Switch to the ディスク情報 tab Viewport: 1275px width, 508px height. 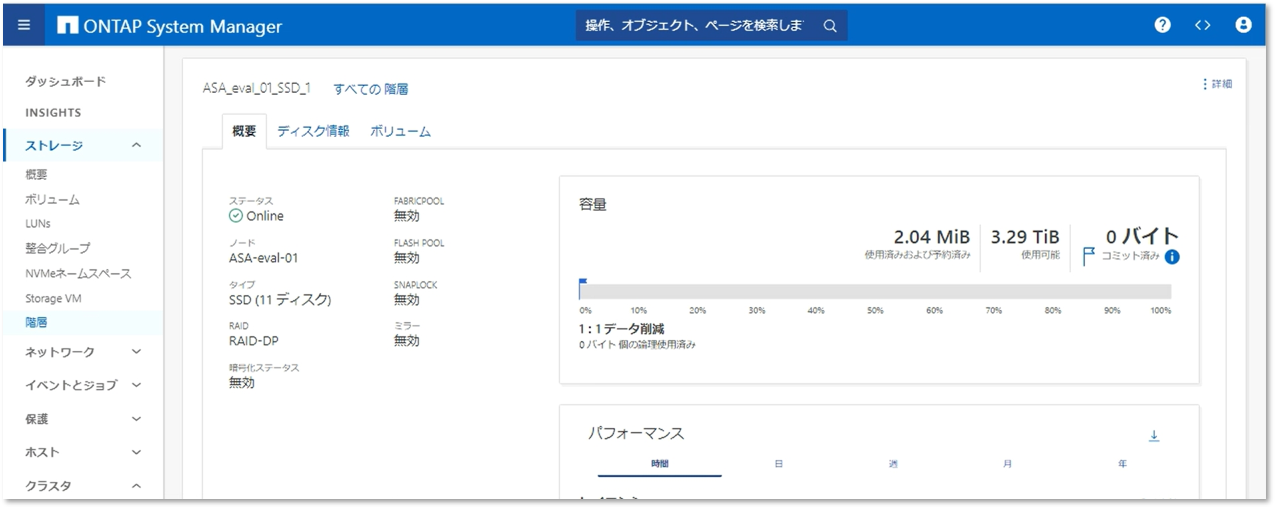click(313, 131)
